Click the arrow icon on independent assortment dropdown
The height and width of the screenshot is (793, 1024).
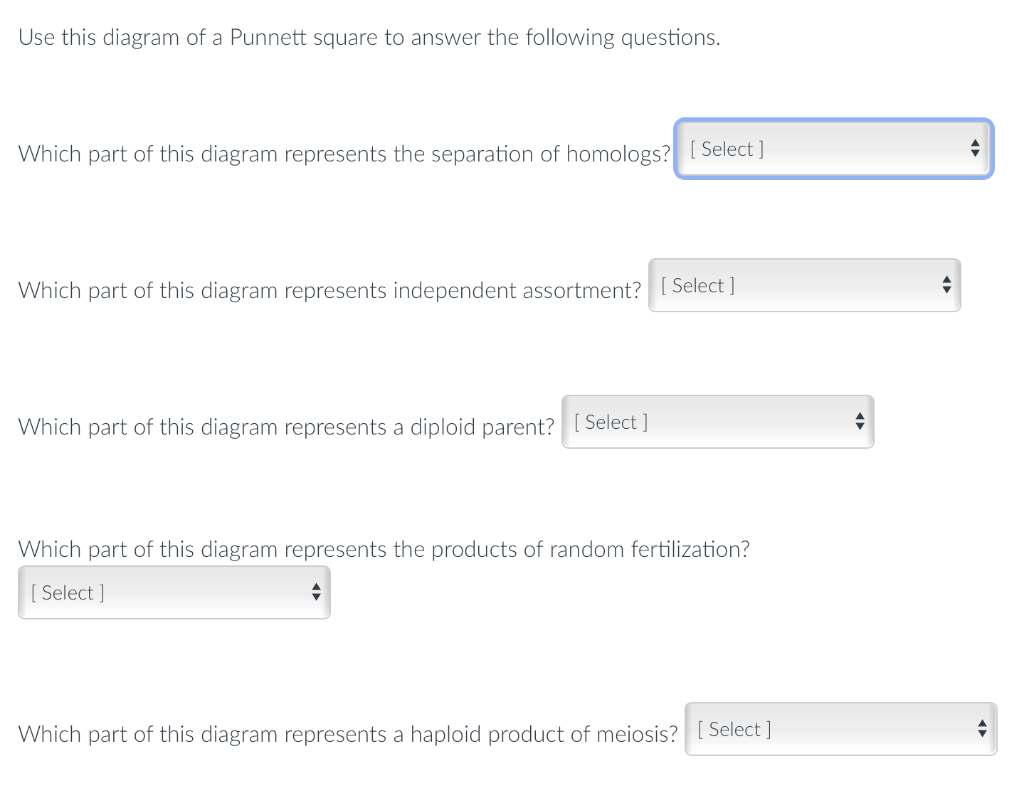(945, 286)
